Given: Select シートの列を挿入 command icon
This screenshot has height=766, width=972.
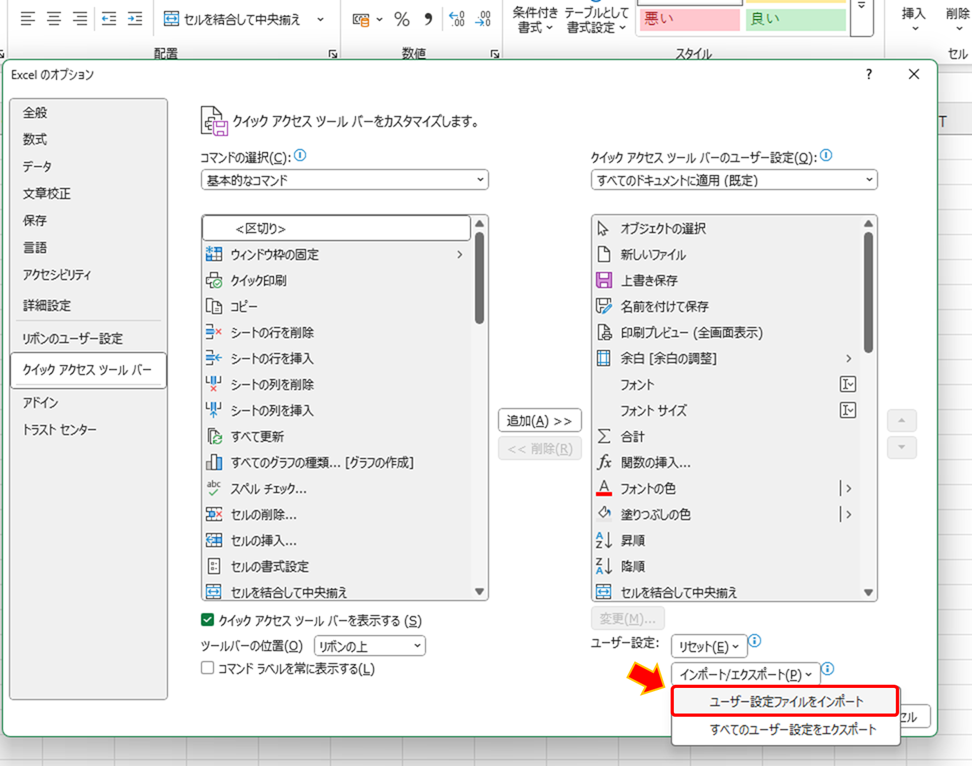Looking at the screenshot, I should (214, 410).
